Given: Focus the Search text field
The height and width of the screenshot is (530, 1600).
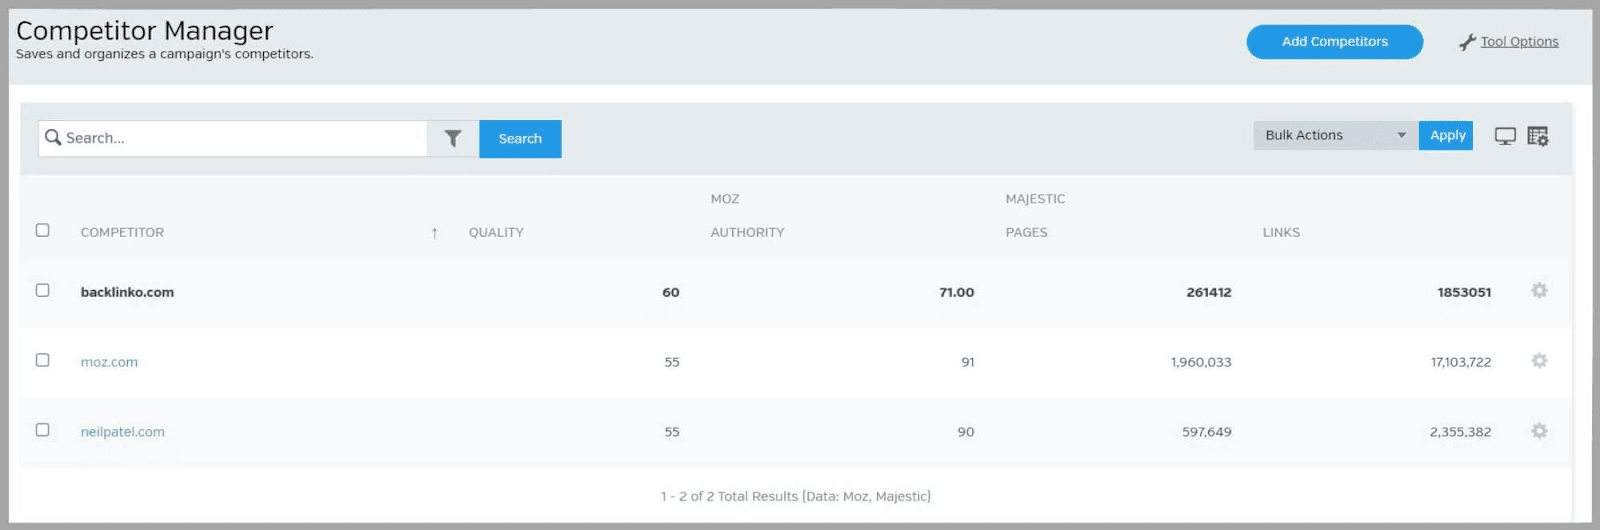Looking at the screenshot, I should 240,139.
